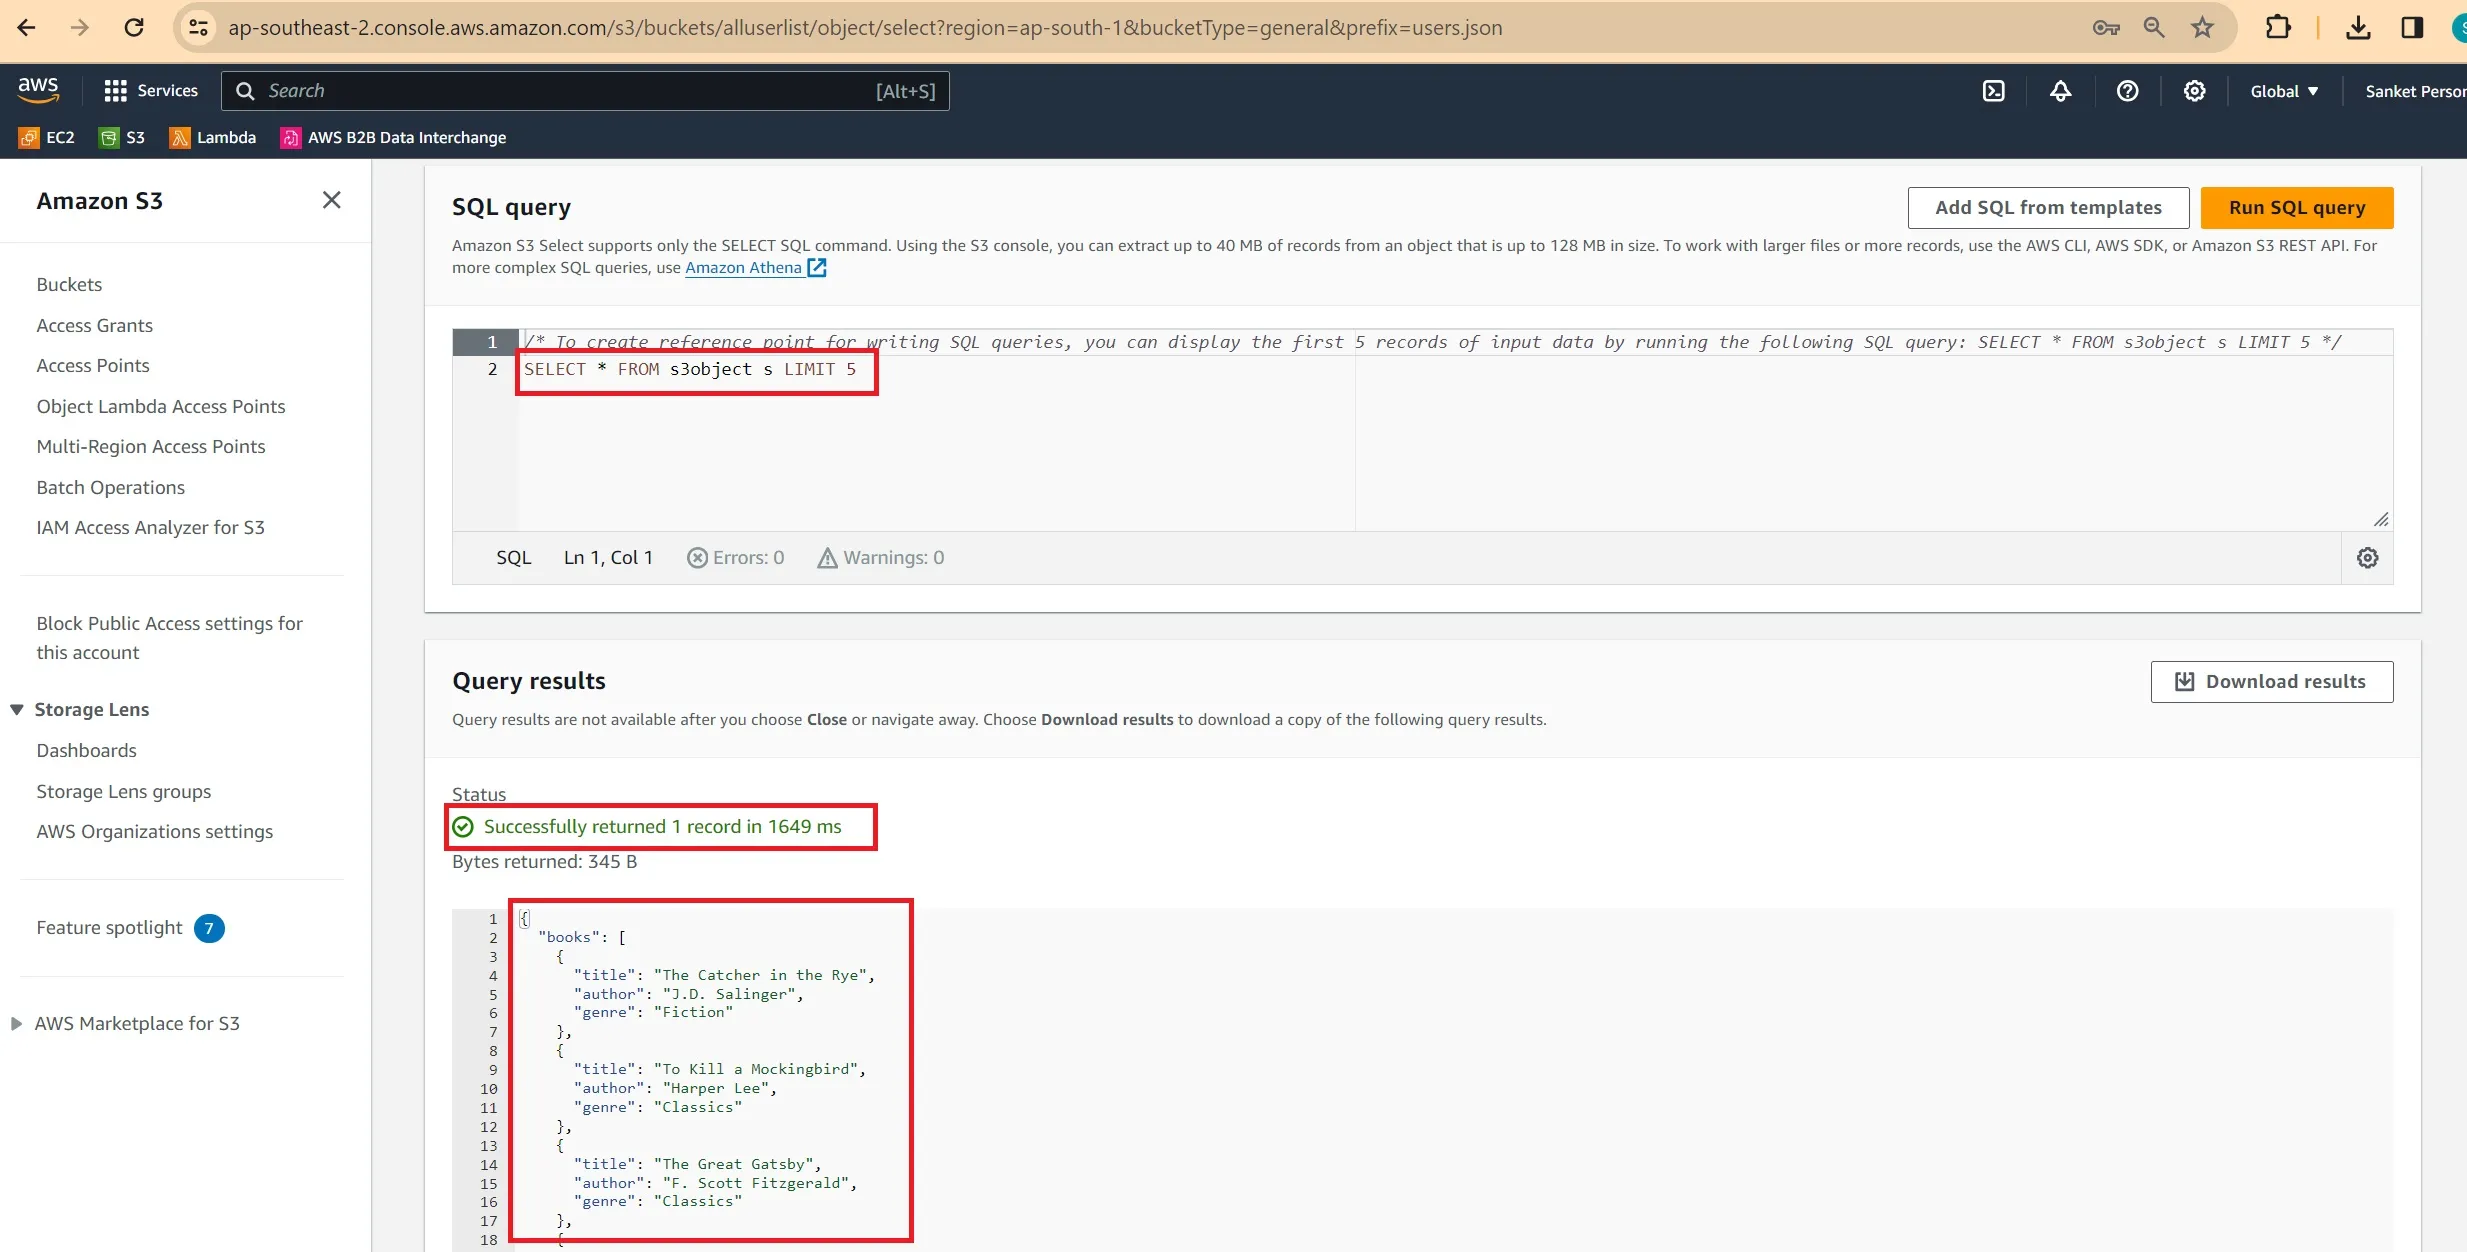
Task: Open Storage Lens groups
Action: click(124, 791)
